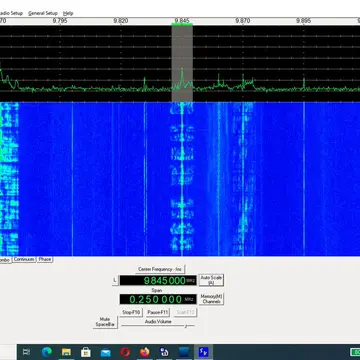Click the 9.845 frequency scale label
This screenshot has height=360, width=360.
[x=182, y=21]
